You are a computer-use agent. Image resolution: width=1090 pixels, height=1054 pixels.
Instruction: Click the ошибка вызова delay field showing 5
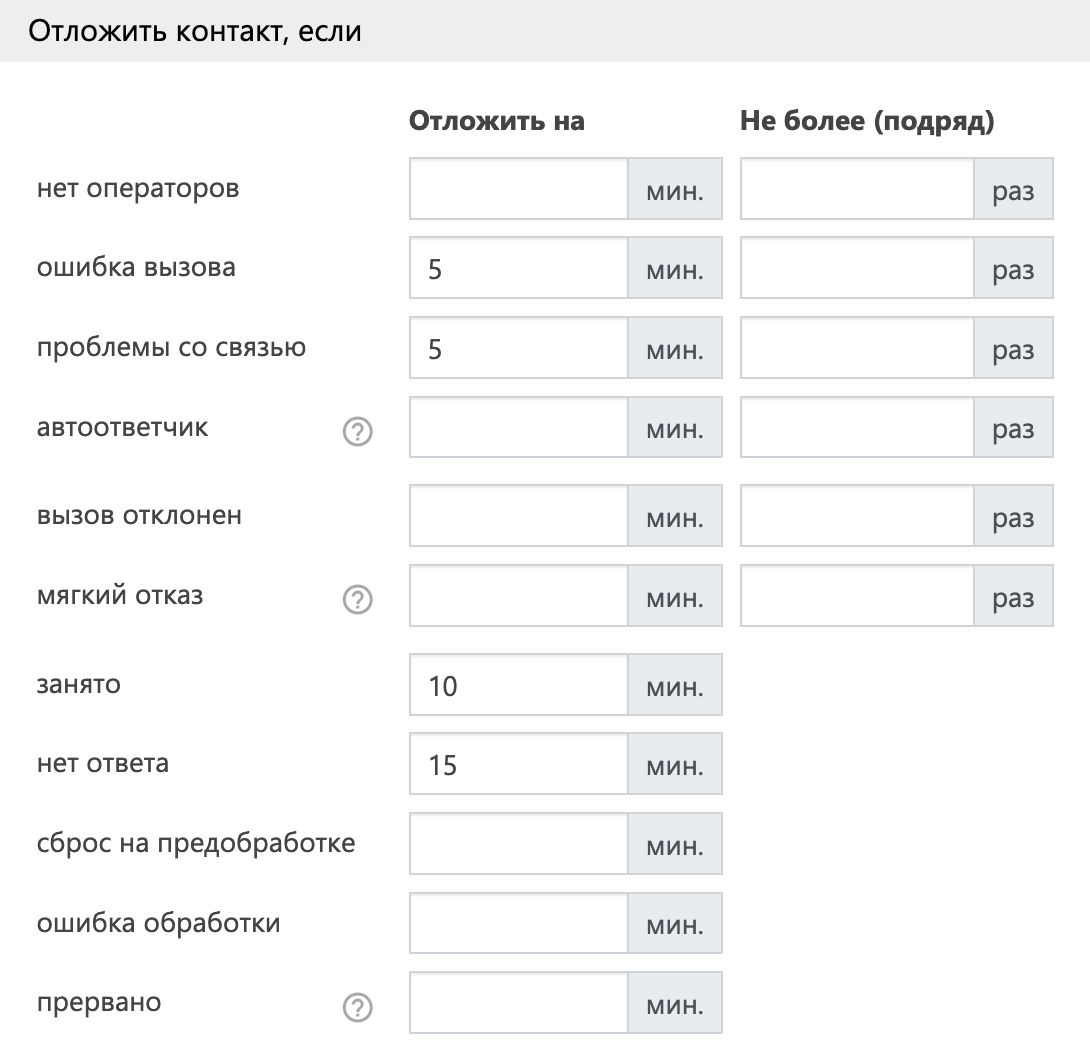click(519, 269)
